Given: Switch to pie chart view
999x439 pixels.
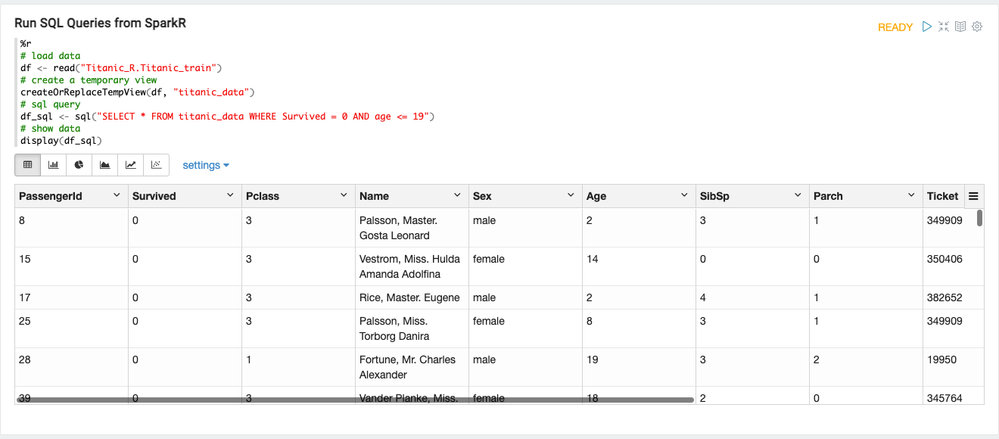Looking at the screenshot, I should coord(79,165).
